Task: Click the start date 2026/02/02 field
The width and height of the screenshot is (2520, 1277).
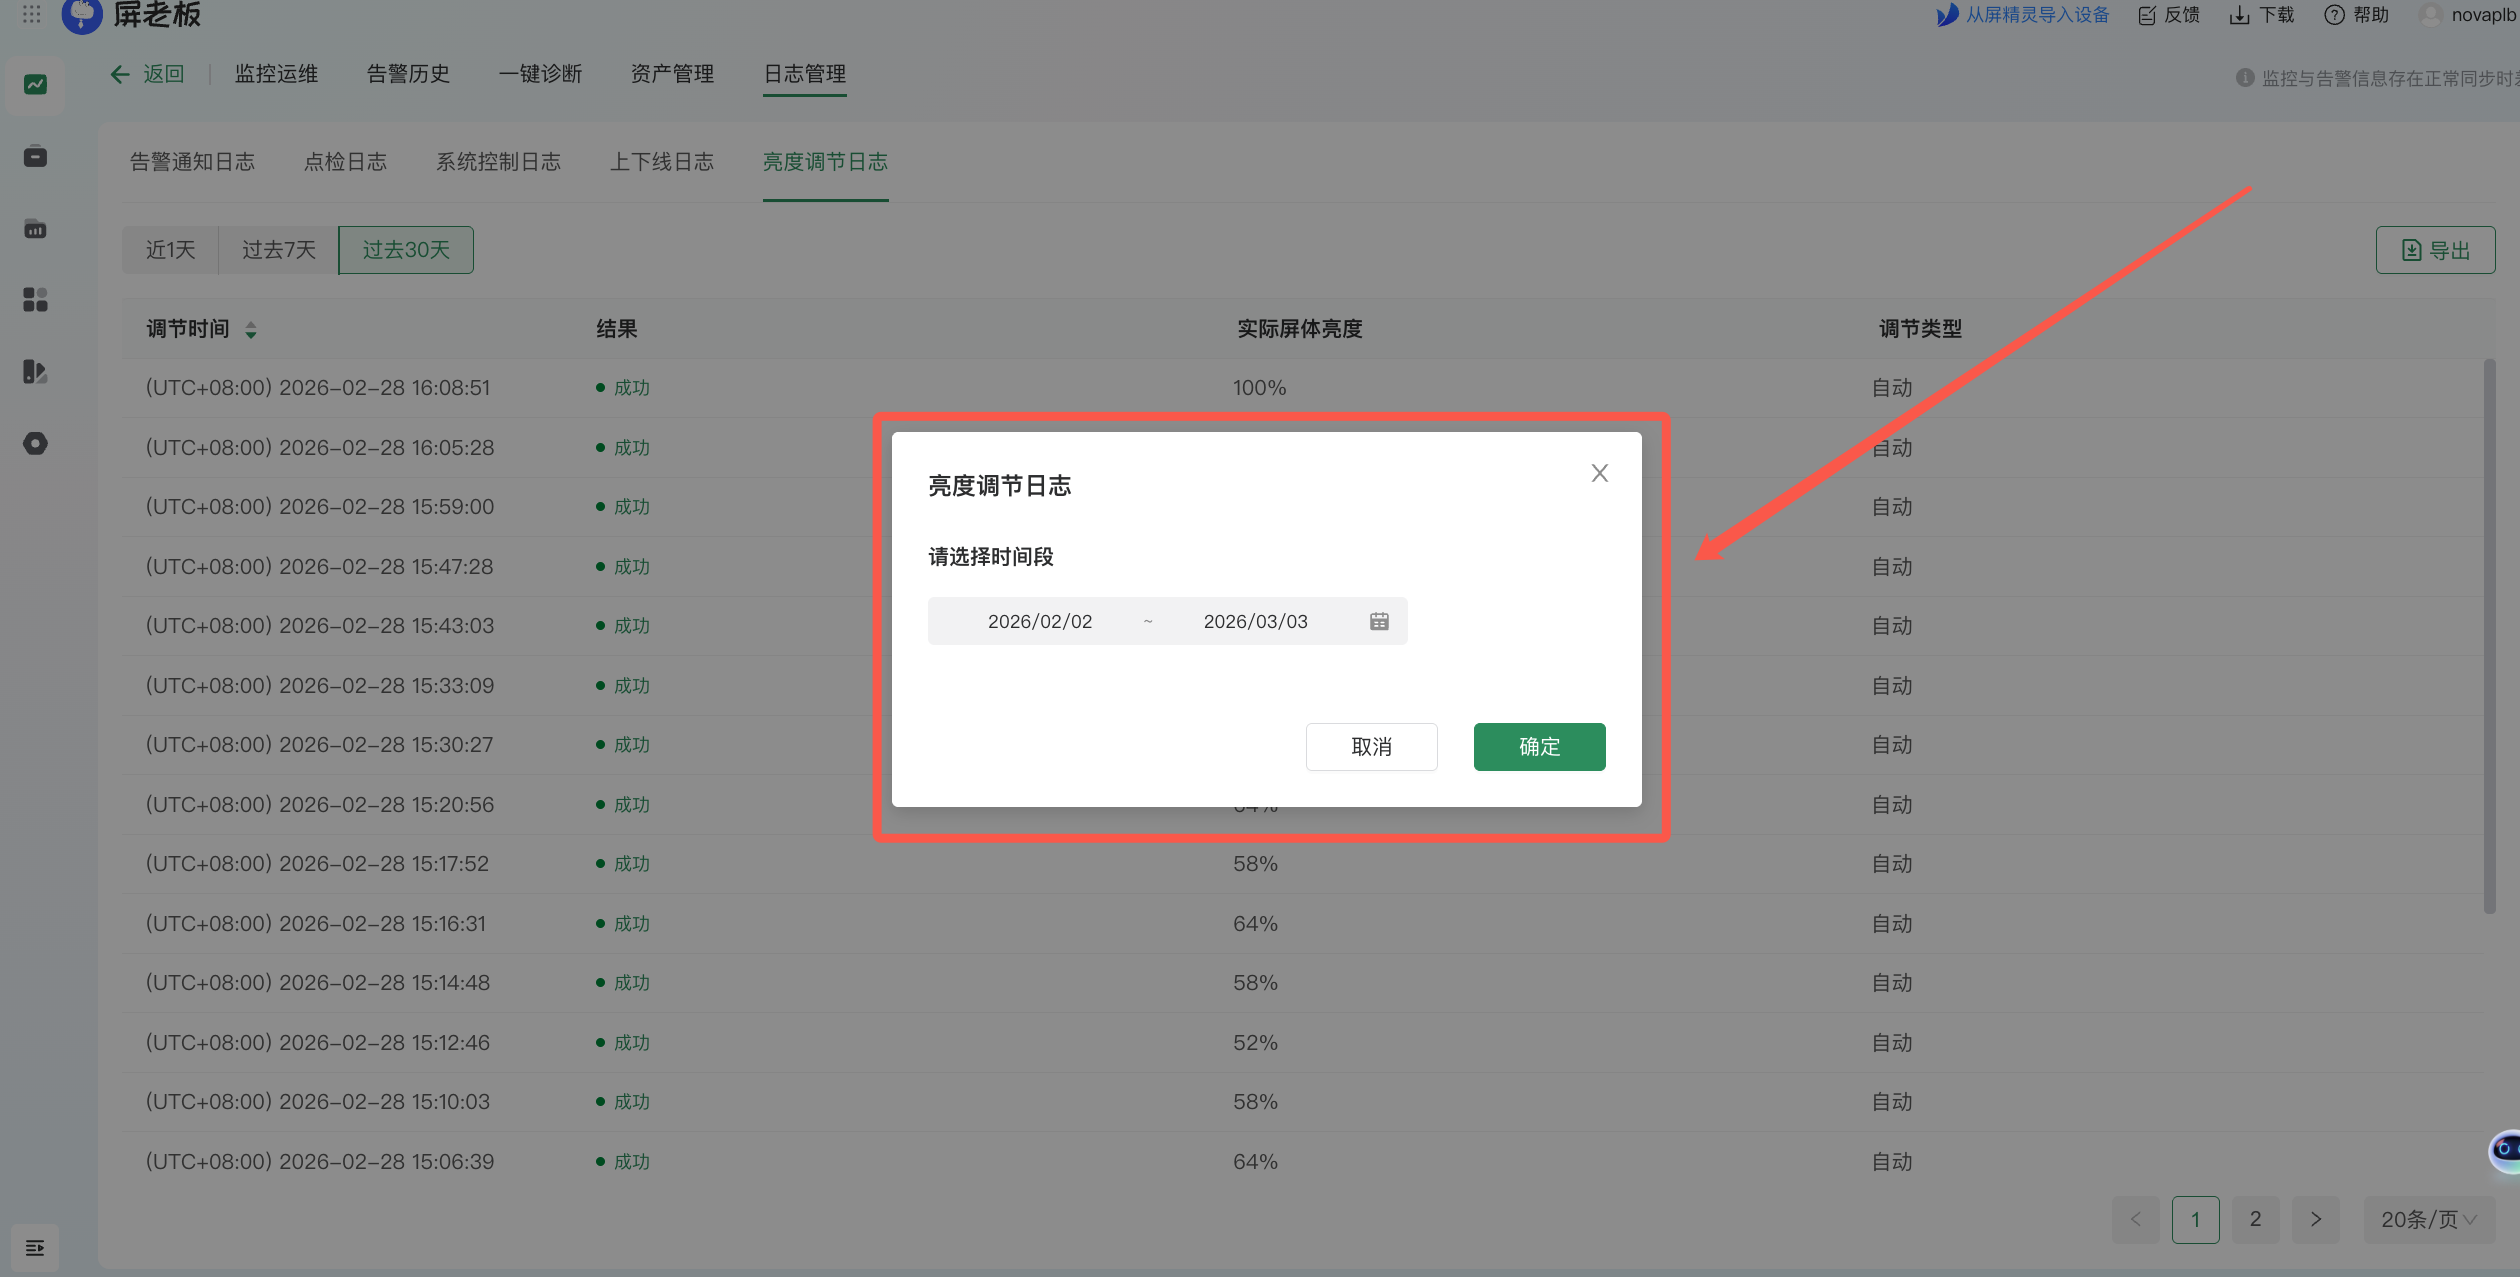Action: point(1039,621)
